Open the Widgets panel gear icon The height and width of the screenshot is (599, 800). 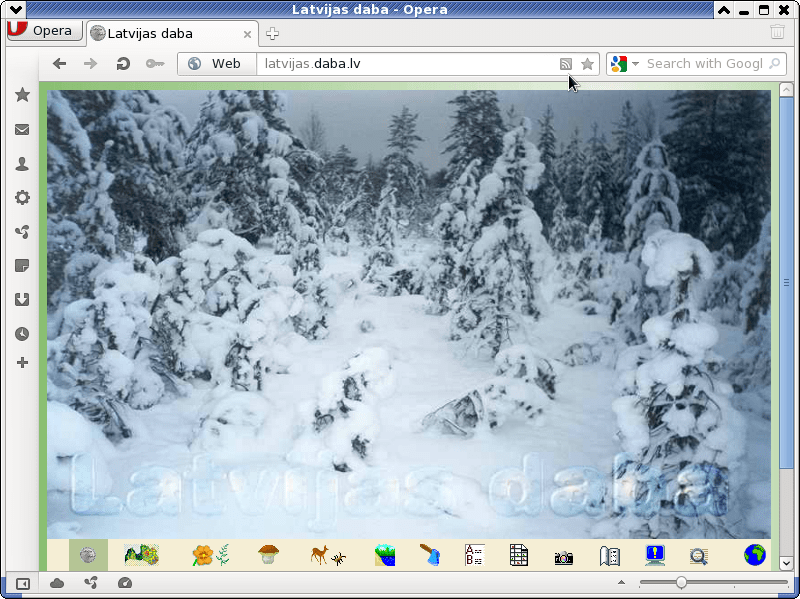click(22, 197)
